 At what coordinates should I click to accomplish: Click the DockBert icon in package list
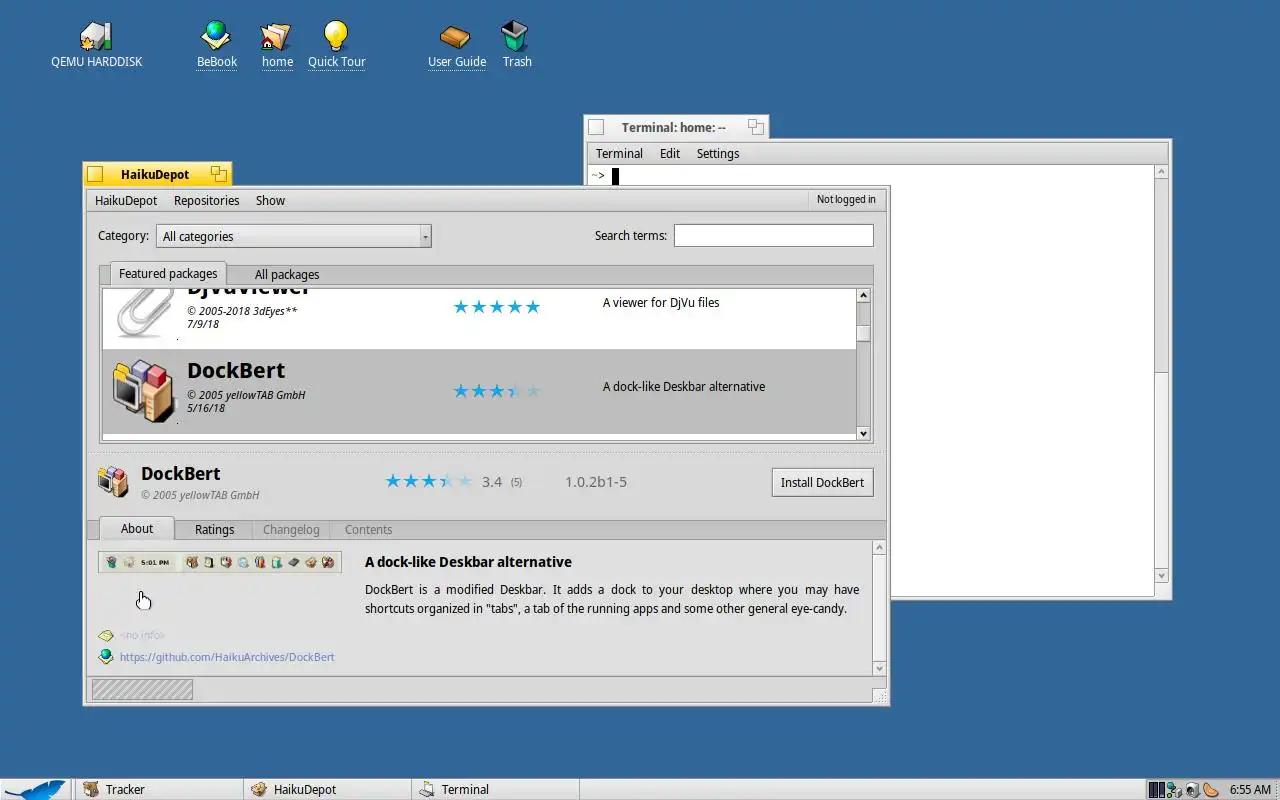142,391
